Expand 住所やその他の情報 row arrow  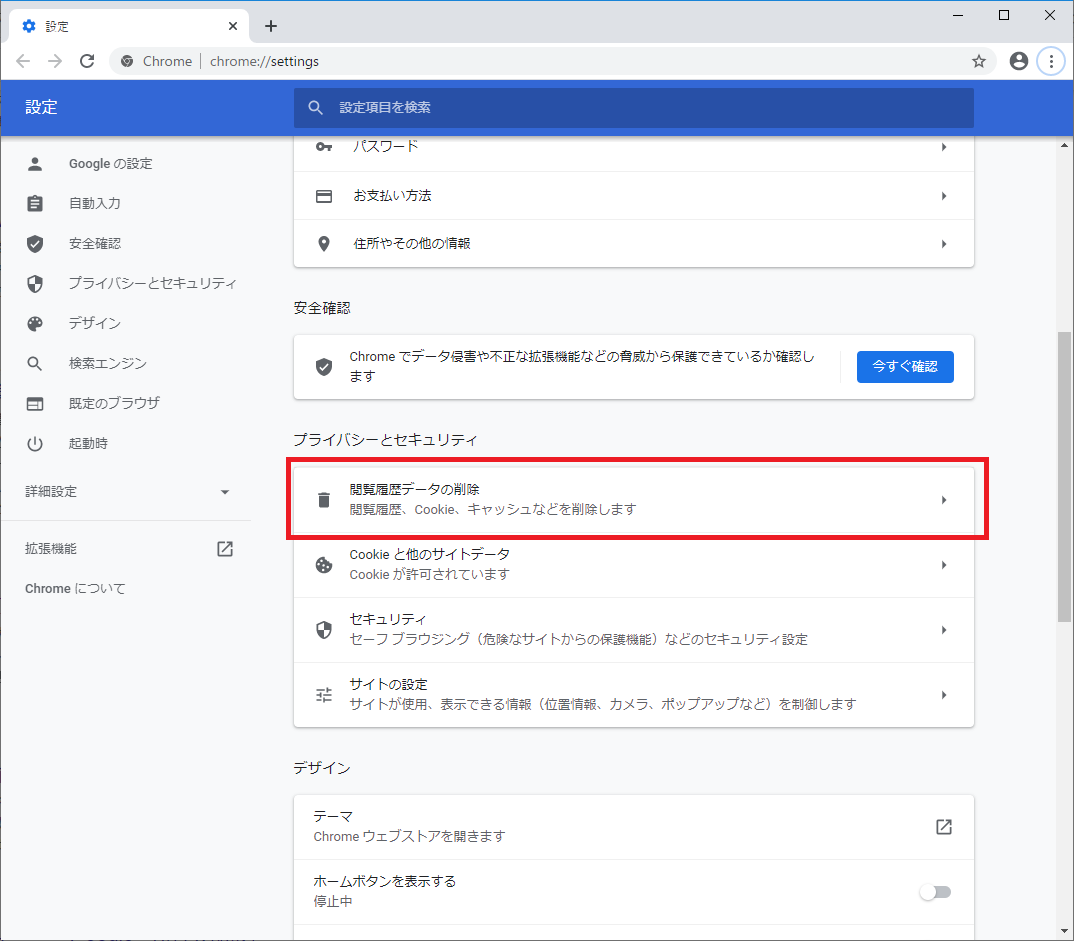pos(944,244)
